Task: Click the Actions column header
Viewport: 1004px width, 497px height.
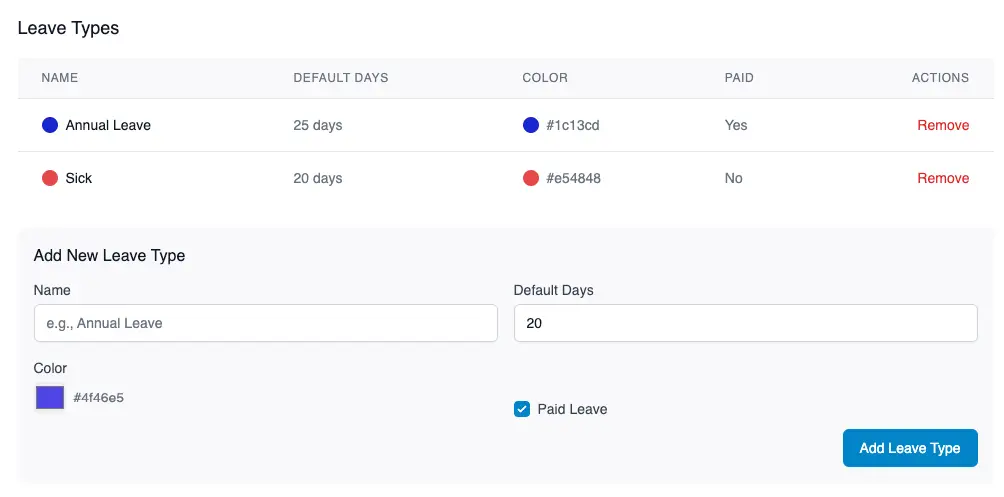Action: [940, 77]
